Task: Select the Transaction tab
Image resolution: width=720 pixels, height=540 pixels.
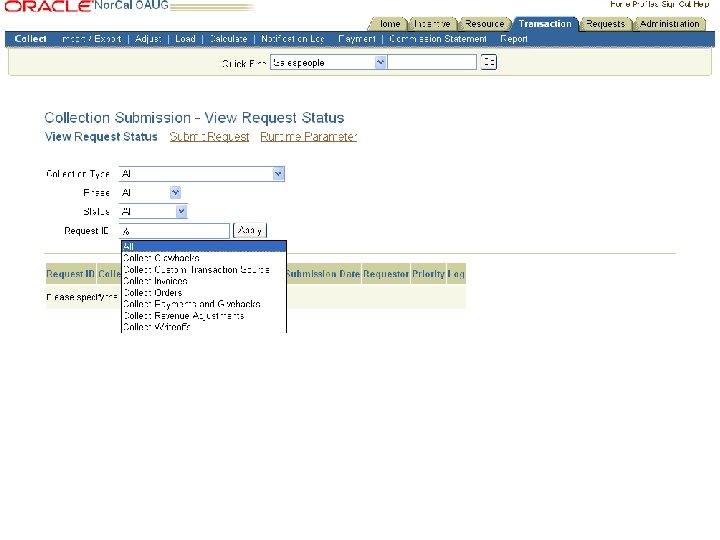Action: pos(545,24)
